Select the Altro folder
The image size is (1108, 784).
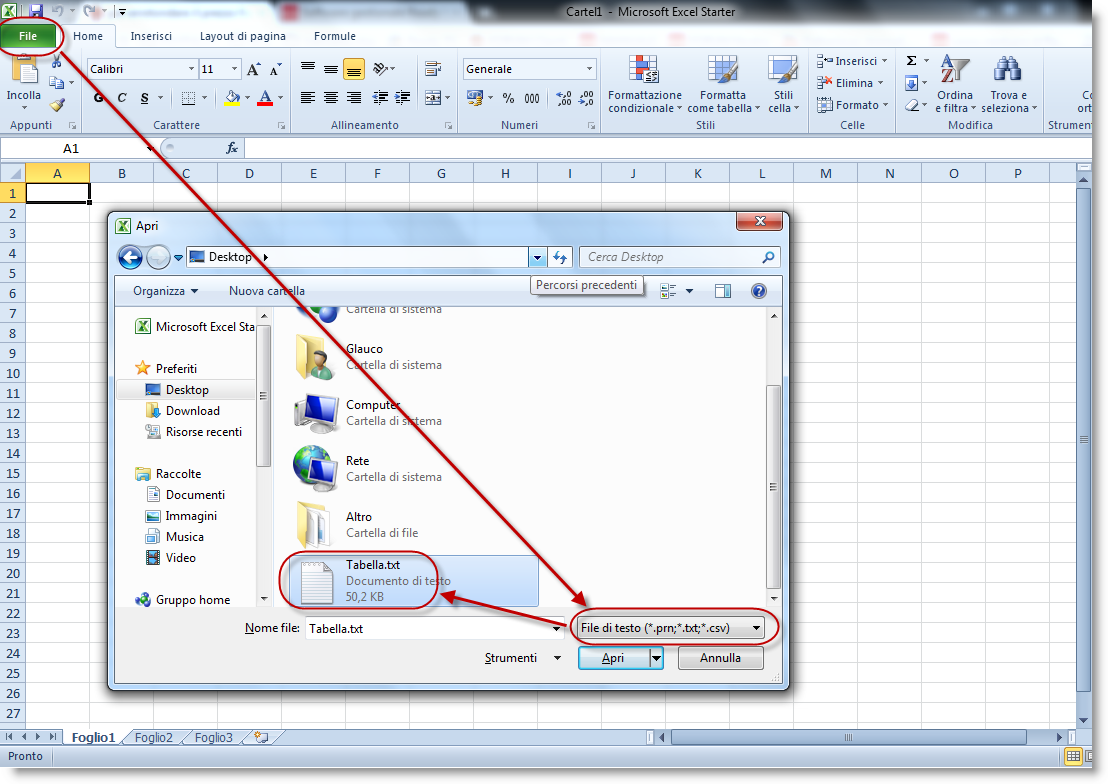click(358, 525)
